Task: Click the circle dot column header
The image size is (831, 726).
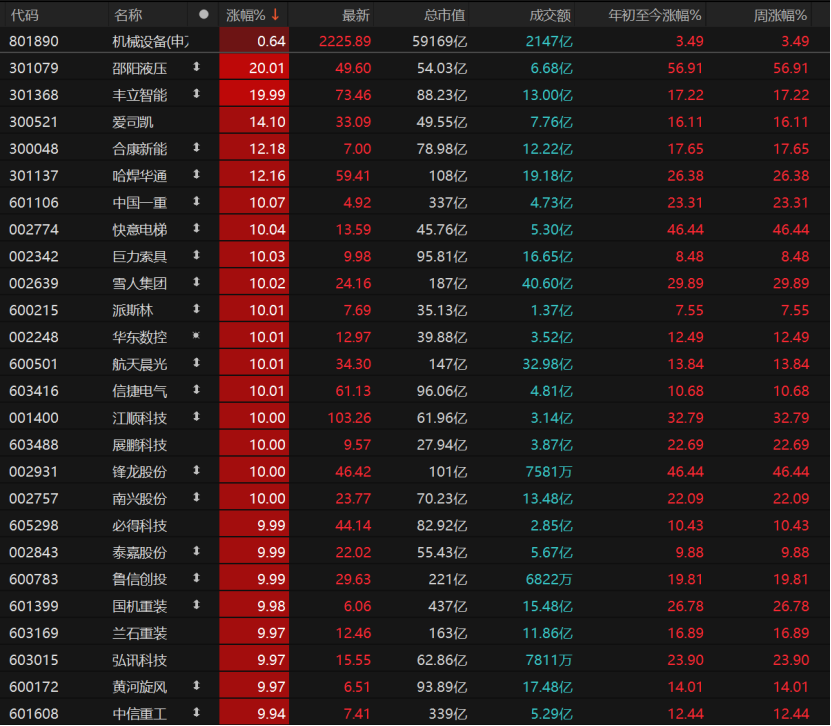Action: pyautogui.click(x=204, y=15)
